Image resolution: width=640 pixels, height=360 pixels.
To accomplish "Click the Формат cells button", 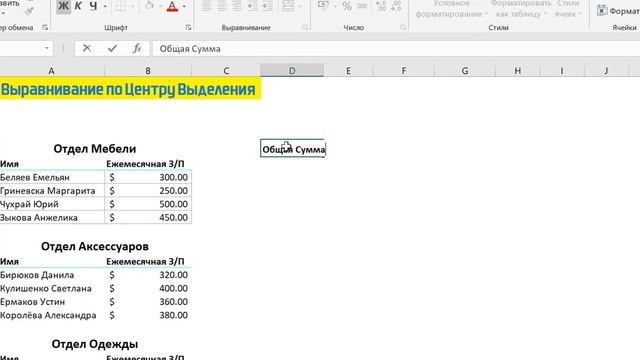I will click(x=618, y=11).
